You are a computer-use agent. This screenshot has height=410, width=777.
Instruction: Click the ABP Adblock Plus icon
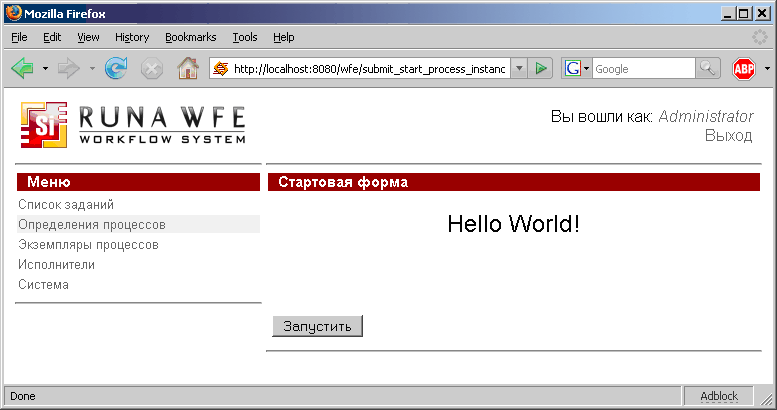tap(744, 68)
